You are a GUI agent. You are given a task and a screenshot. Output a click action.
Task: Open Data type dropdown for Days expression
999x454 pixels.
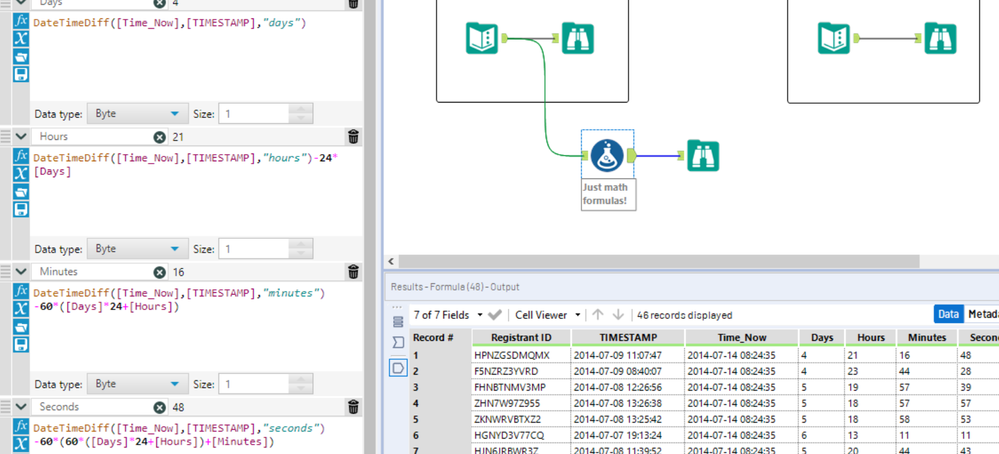coord(138,114)
